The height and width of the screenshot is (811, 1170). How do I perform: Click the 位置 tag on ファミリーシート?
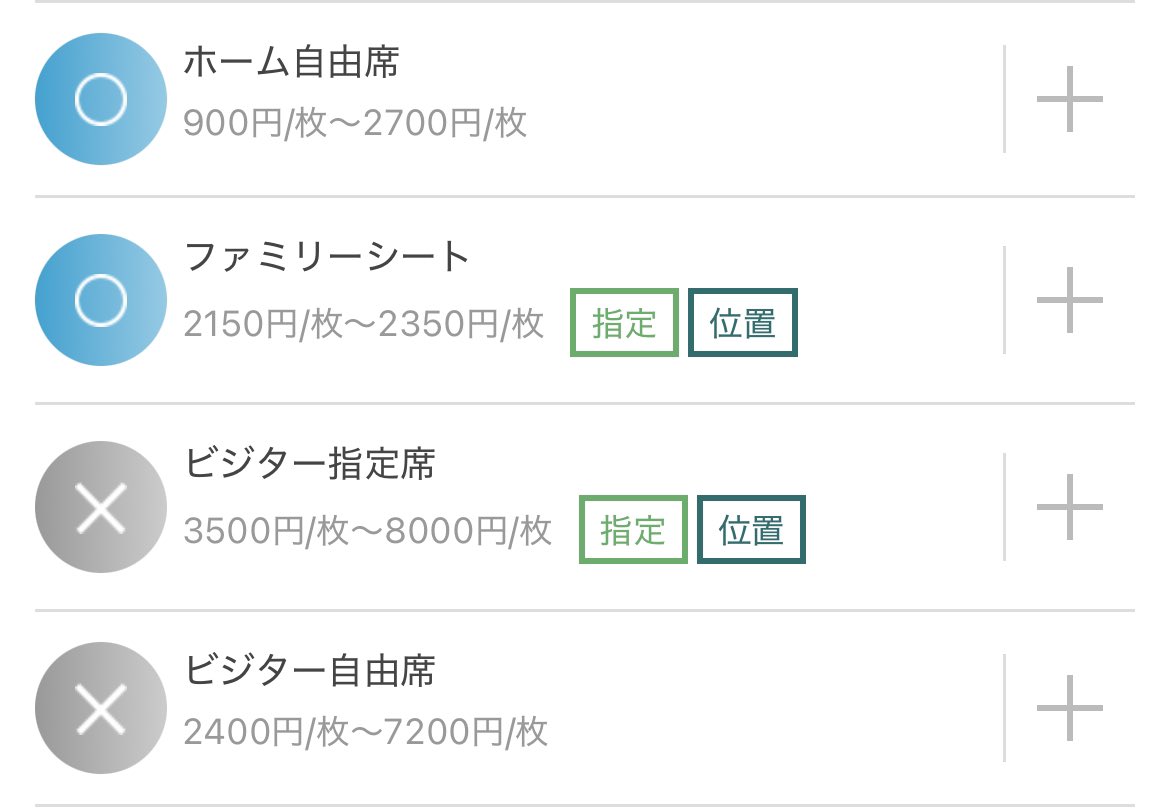(x=743, y=322)
